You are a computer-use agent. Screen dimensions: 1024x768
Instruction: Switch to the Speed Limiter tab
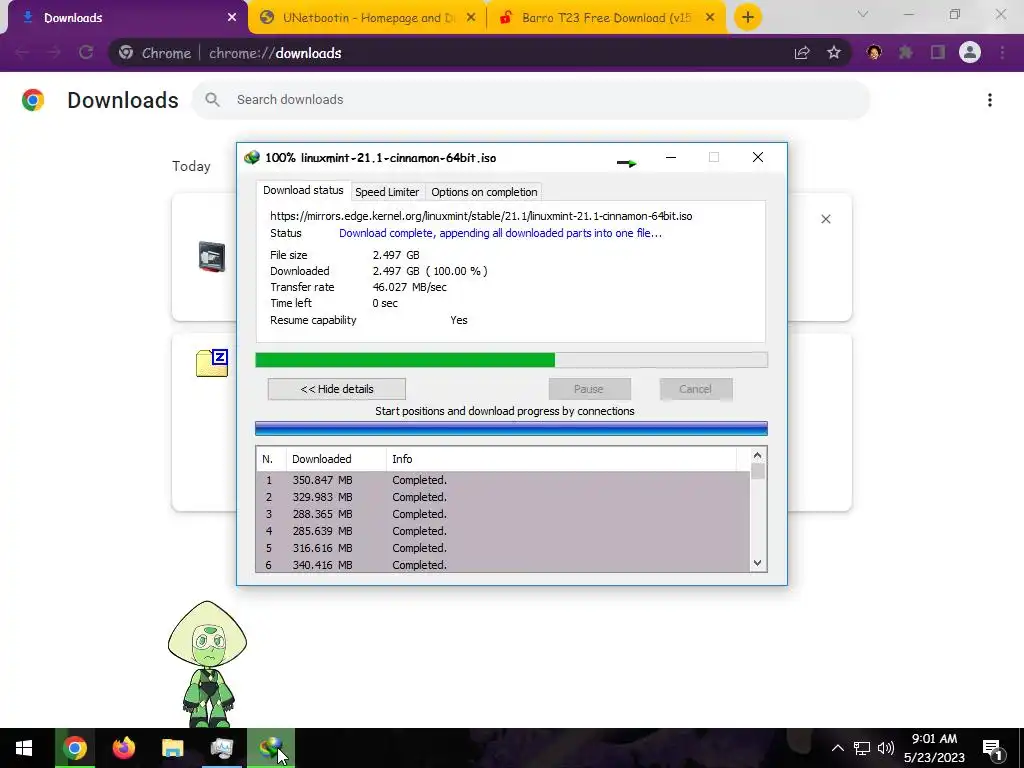[x=387, y=192]
